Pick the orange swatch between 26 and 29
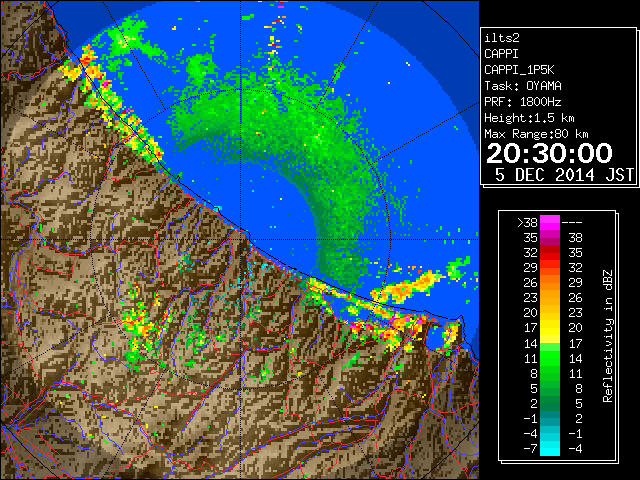This screenshot has height=480, width=640. coord(550,282)
